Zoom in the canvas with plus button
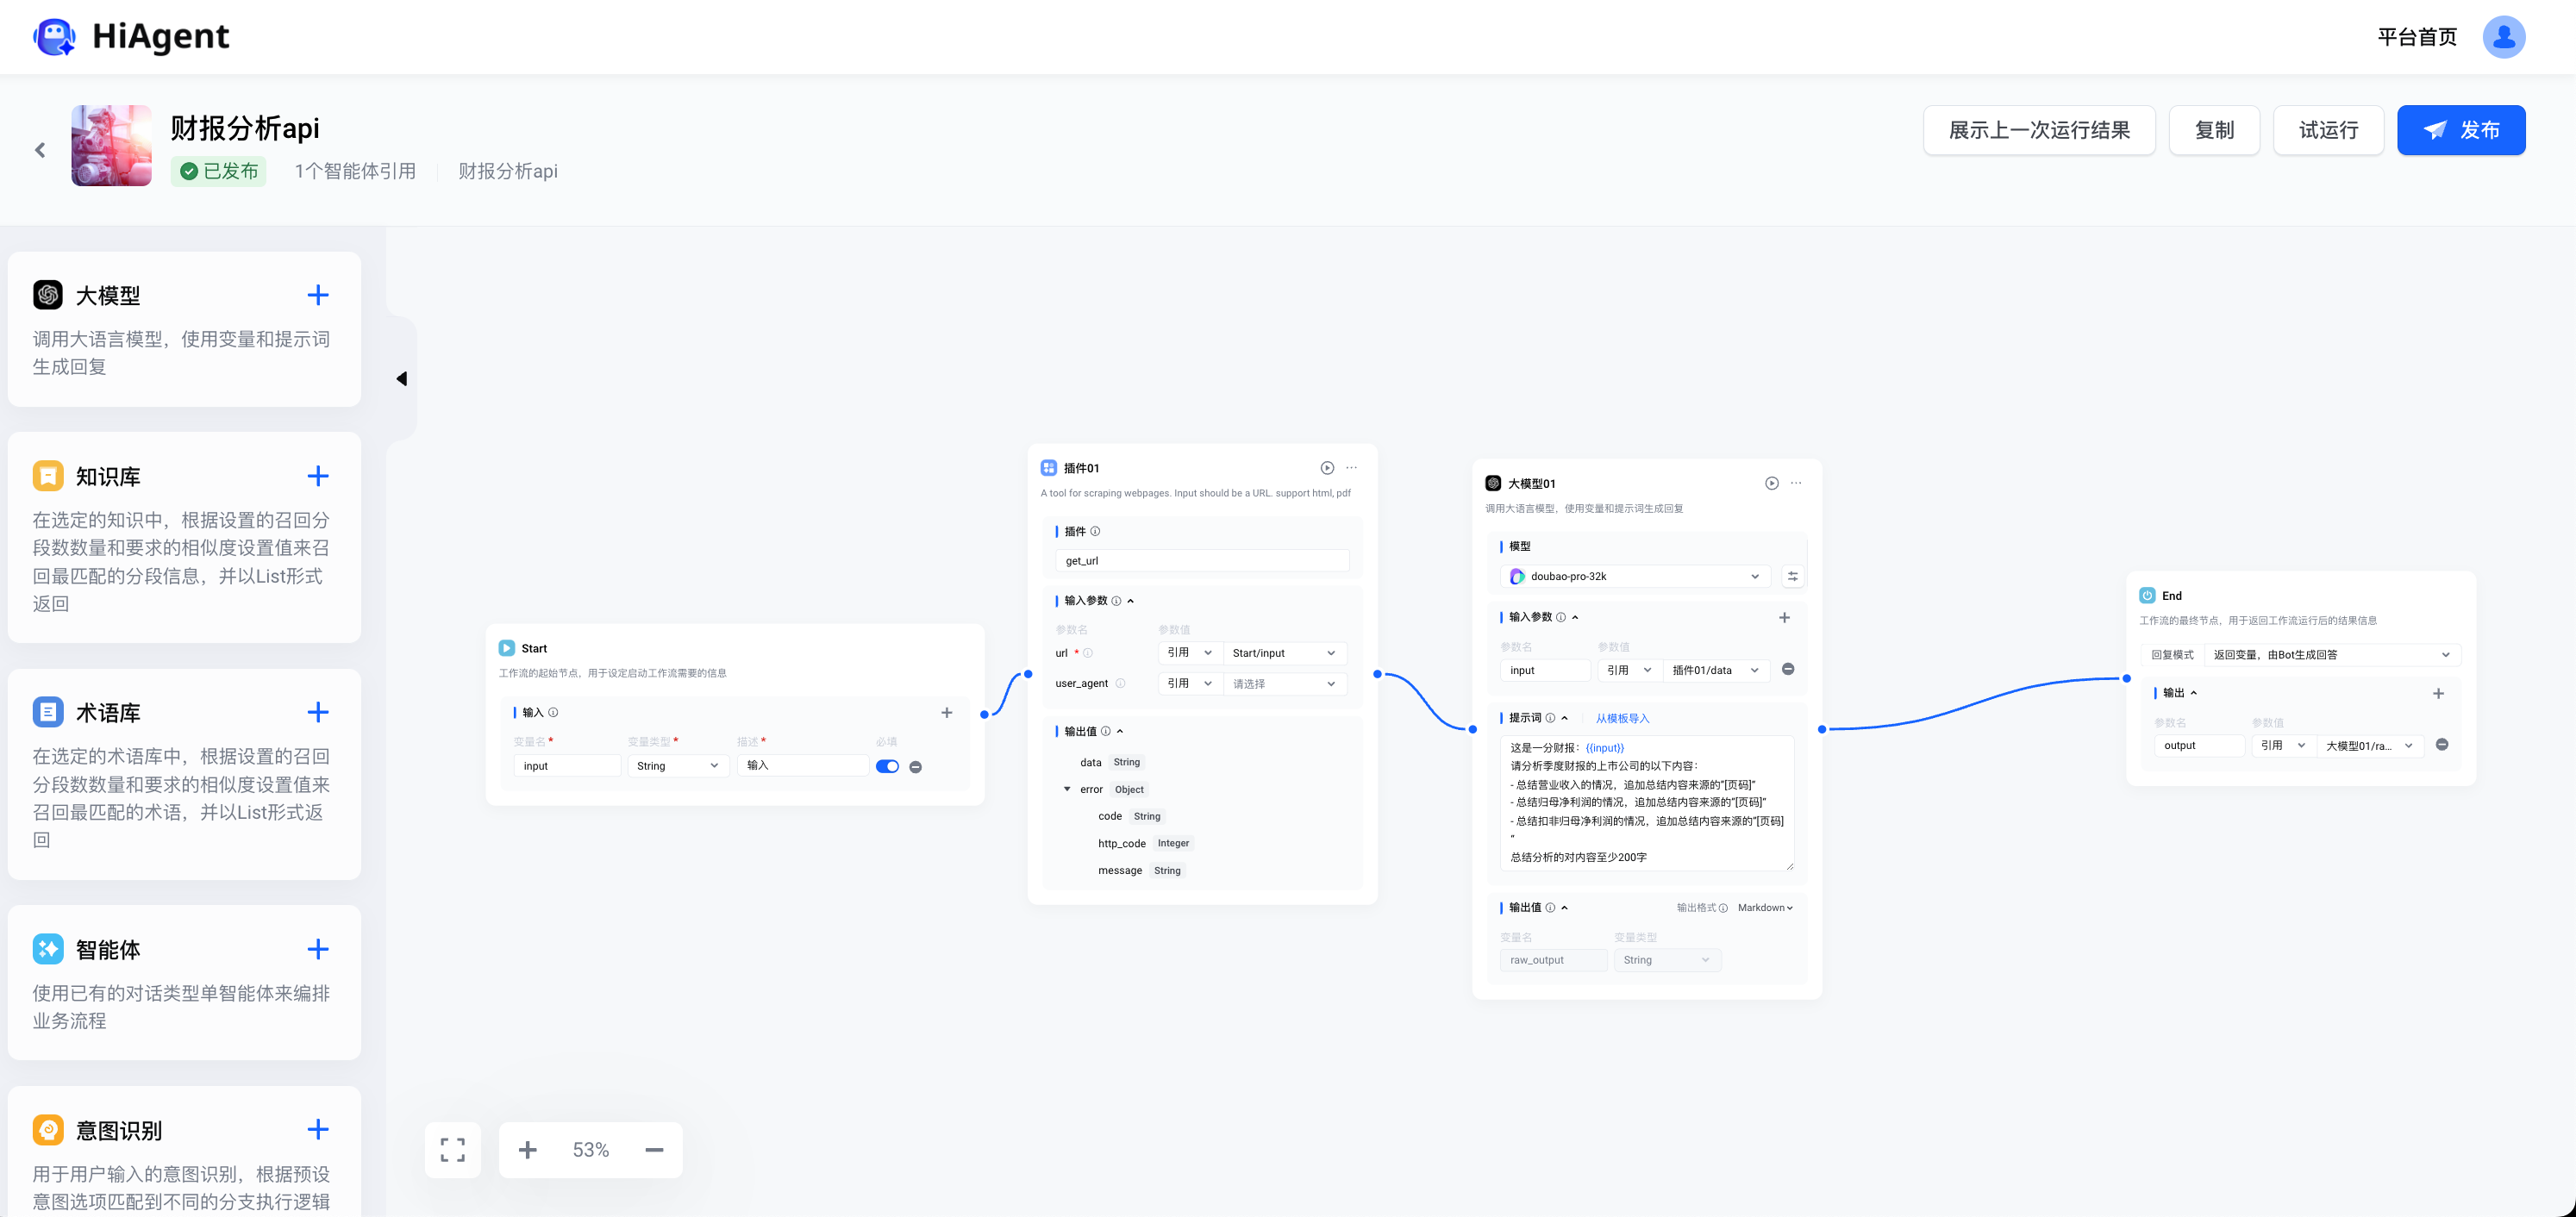This screenshot has width=2576, height=1217. [x=528, y=1150]
